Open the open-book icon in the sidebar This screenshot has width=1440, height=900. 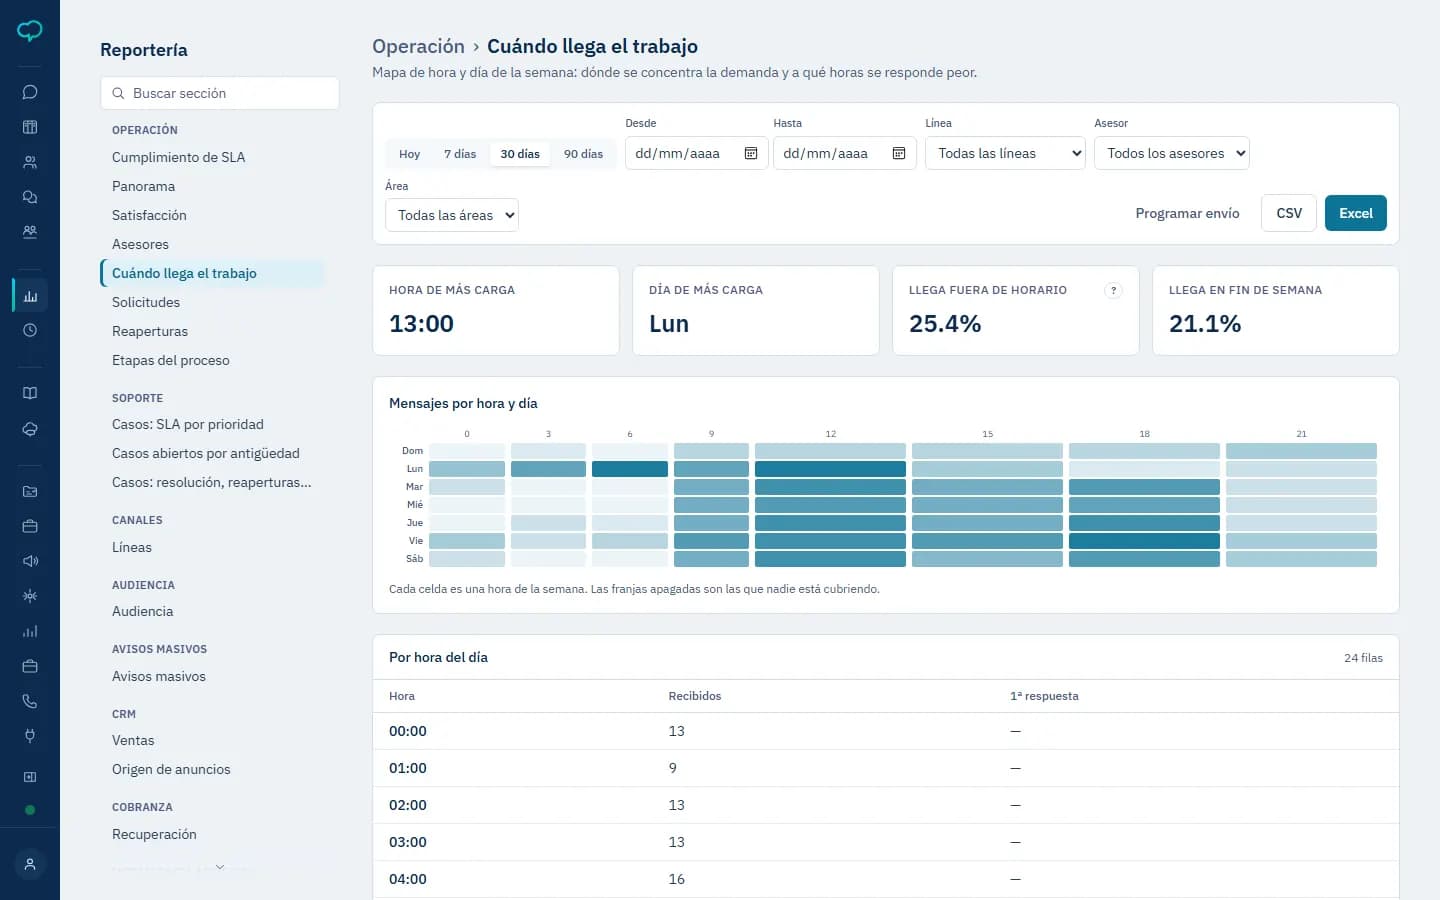click(x=30, y=393)
